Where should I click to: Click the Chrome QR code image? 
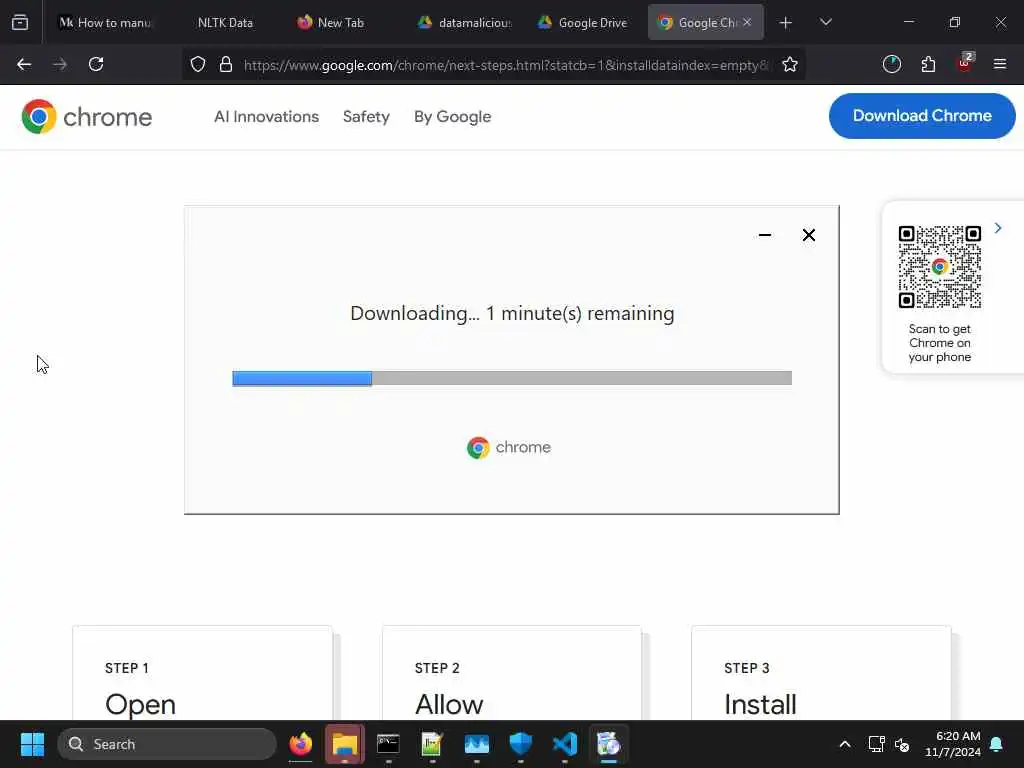940,267
